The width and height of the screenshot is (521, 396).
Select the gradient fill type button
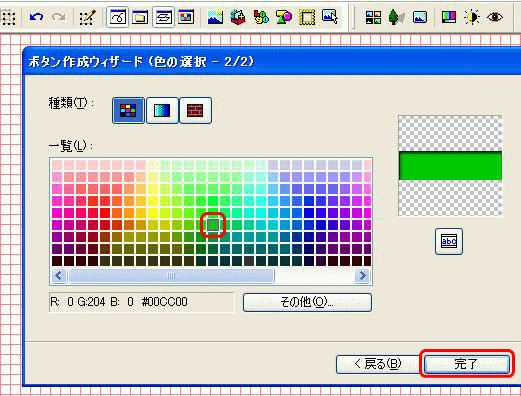[162, 110]
